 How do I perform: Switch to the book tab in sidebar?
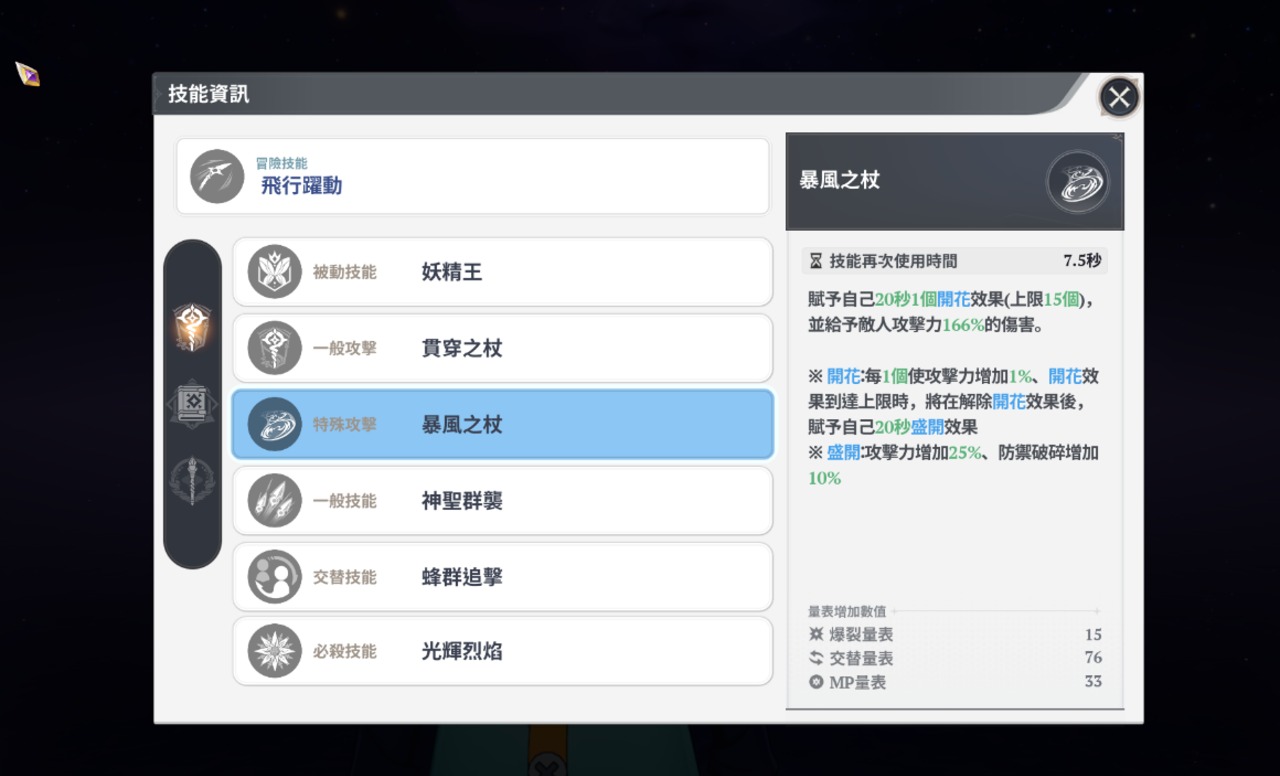(x=191, y=404)
